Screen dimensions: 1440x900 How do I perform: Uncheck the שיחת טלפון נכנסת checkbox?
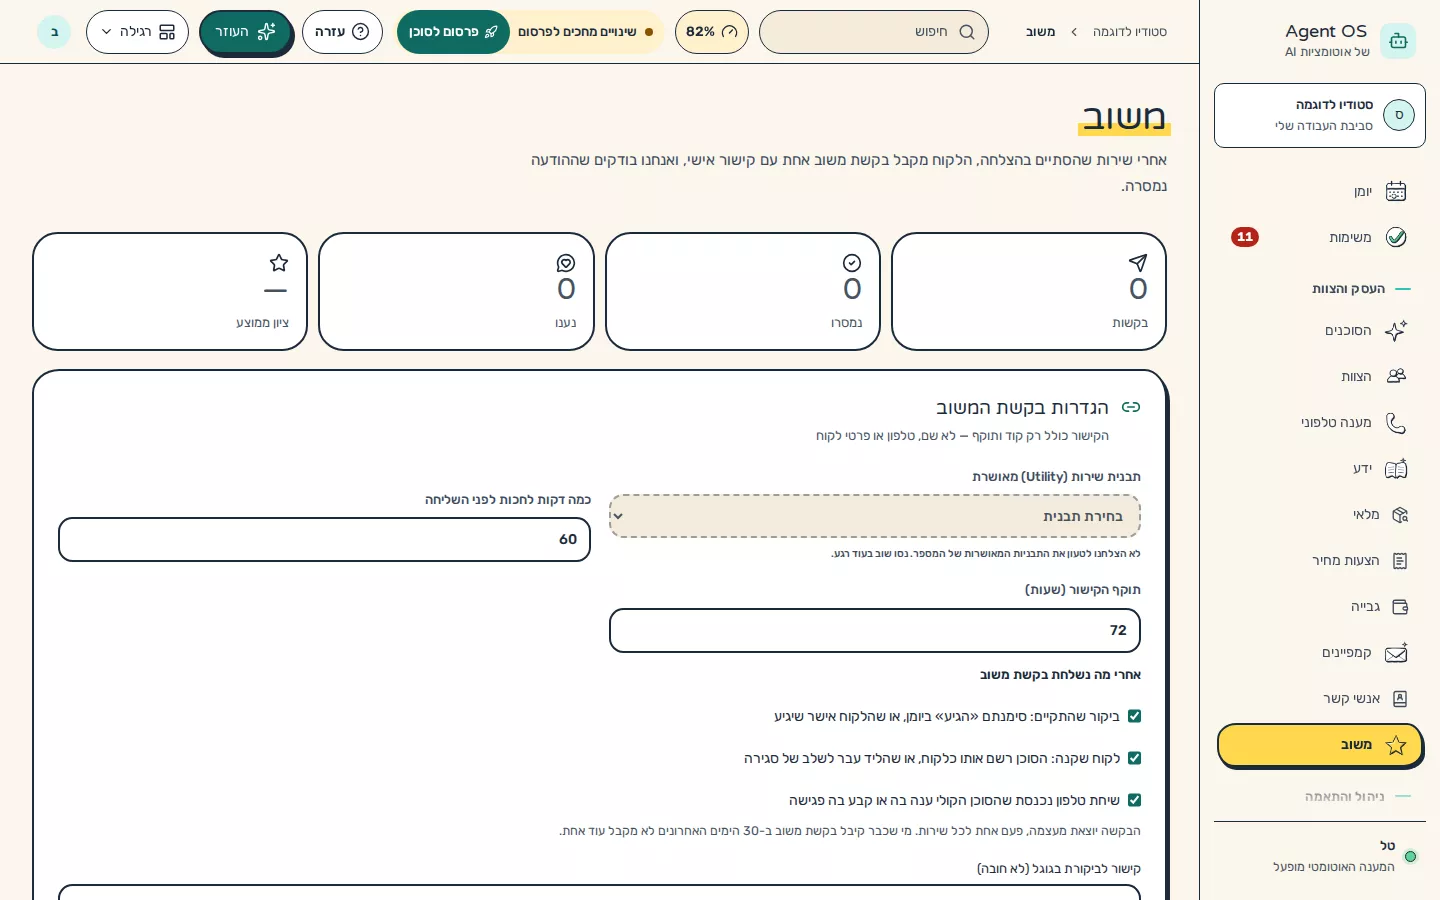click(1134, 800)
